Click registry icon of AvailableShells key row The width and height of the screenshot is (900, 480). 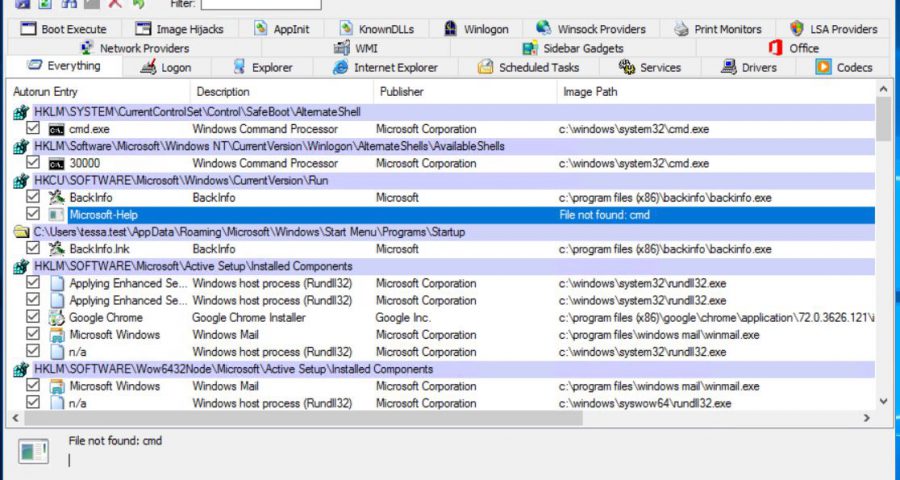(x=21, y=146)
